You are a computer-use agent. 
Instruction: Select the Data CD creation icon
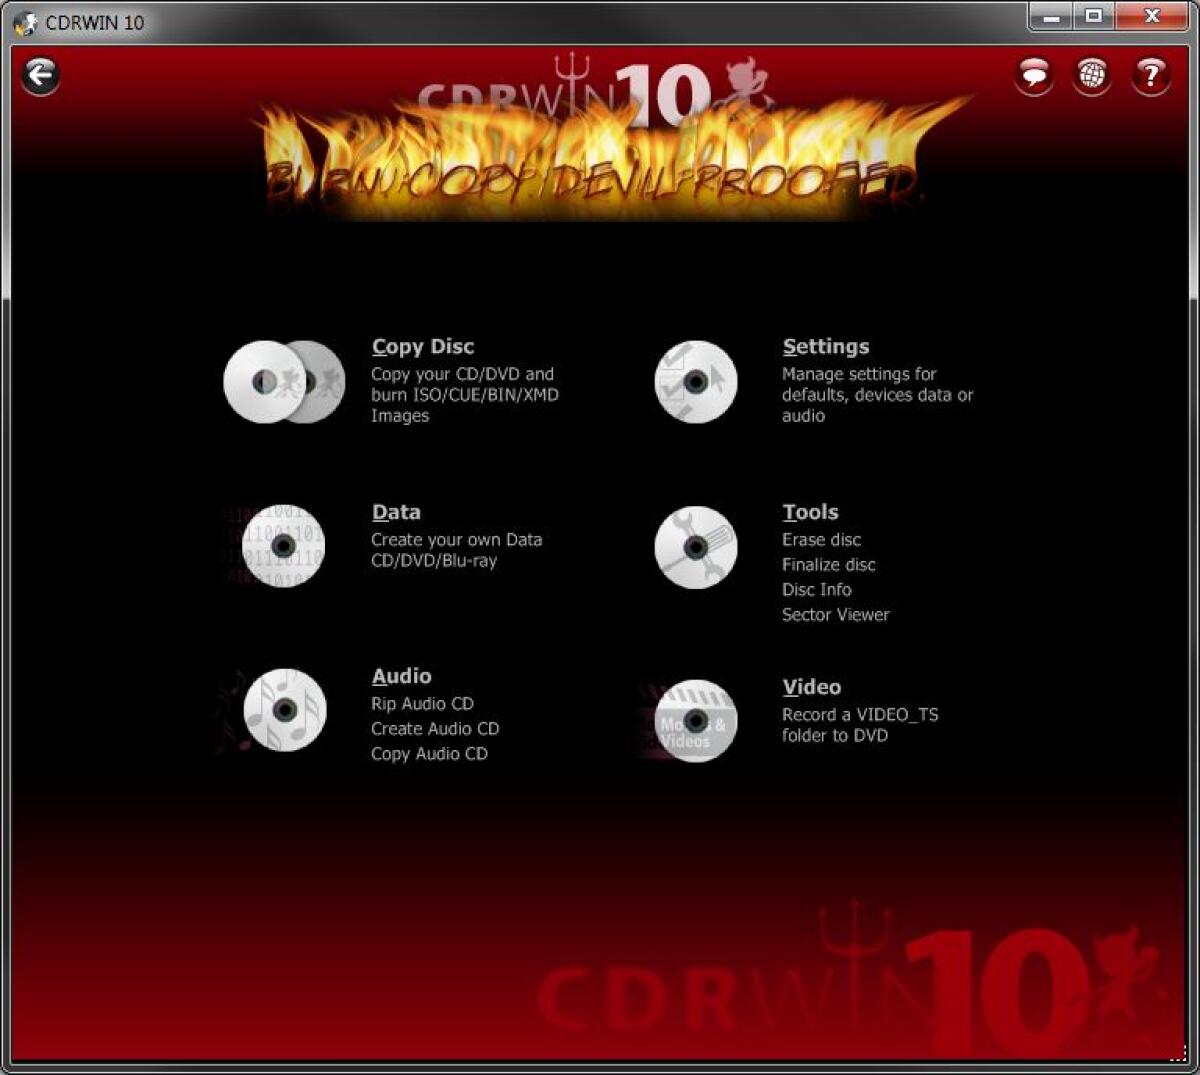pyautogui.click(x=281, y=546)
